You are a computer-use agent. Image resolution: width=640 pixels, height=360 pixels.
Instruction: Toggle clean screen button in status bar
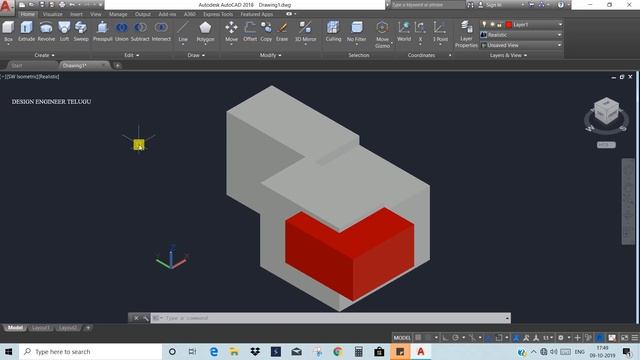coord(624,338)
